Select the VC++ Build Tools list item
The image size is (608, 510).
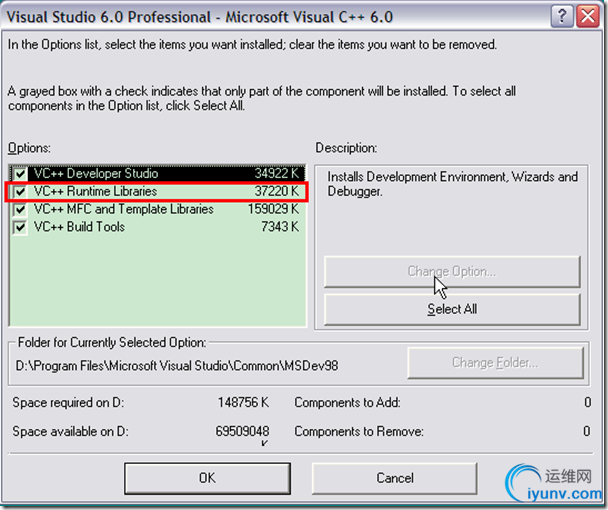[157, 227]
